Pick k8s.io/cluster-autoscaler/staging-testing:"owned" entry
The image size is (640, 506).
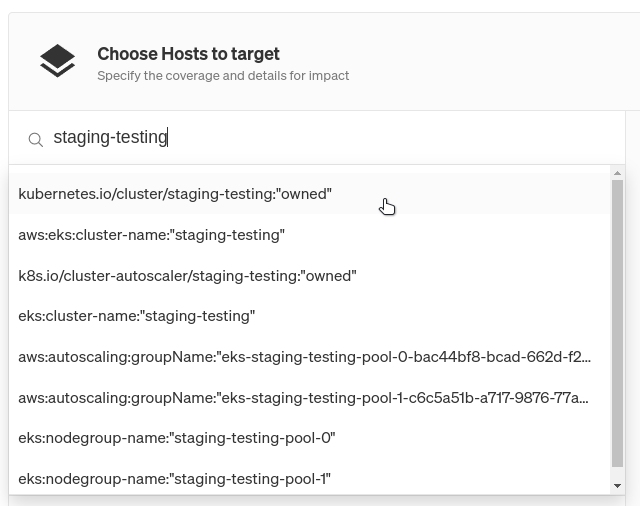[x=309, y=275]
